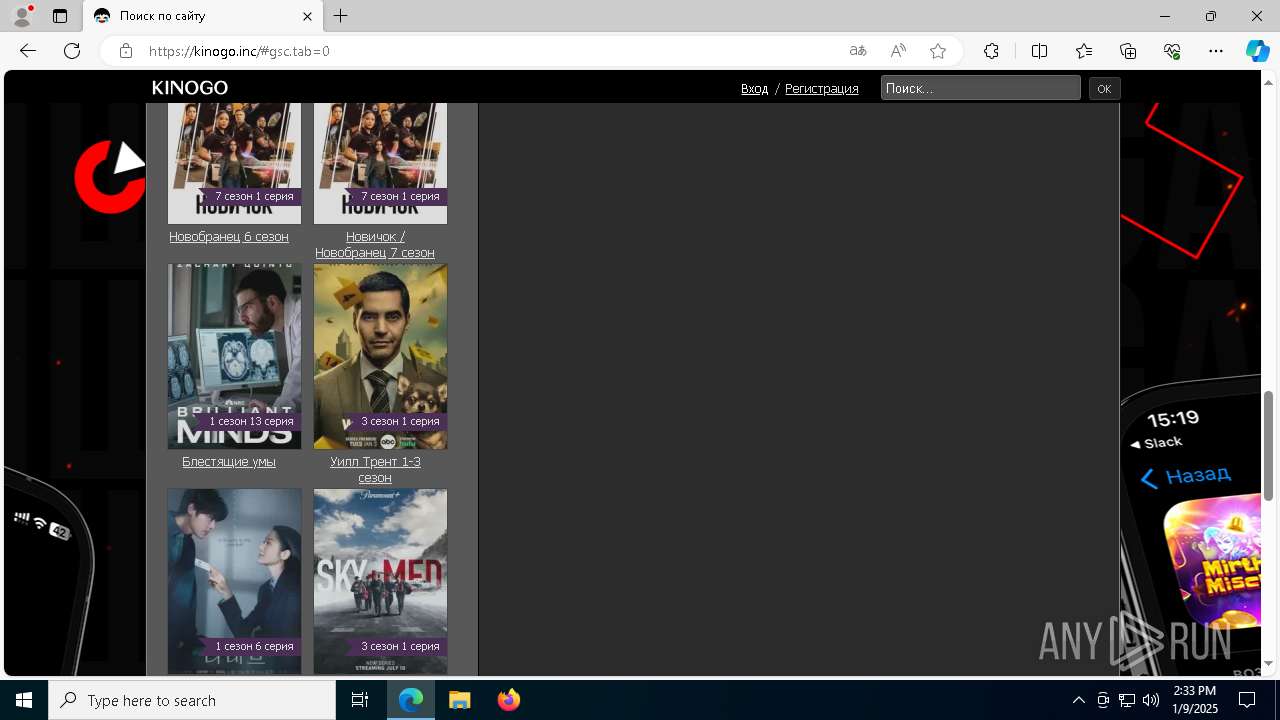Open browser extensions menu

(991, 51)
